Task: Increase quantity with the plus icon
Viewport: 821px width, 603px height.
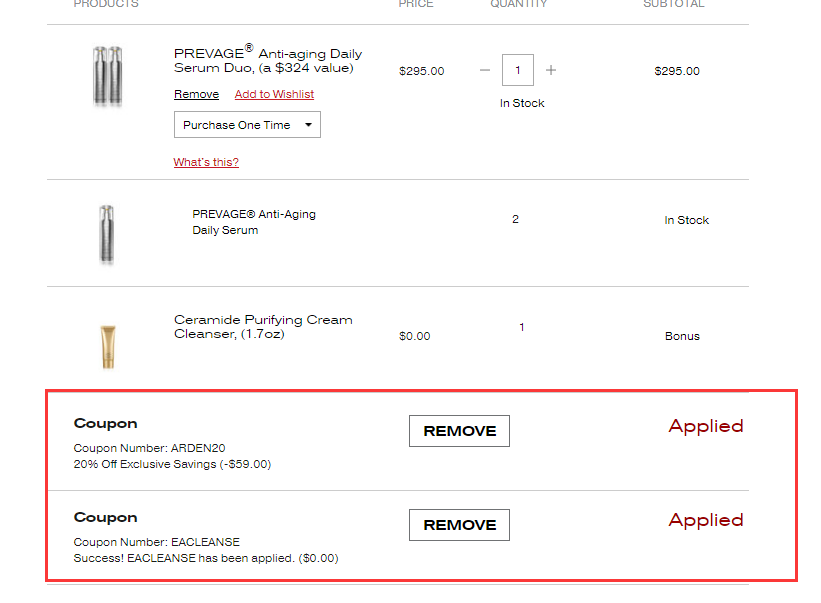Action: (x=551, y=71)
